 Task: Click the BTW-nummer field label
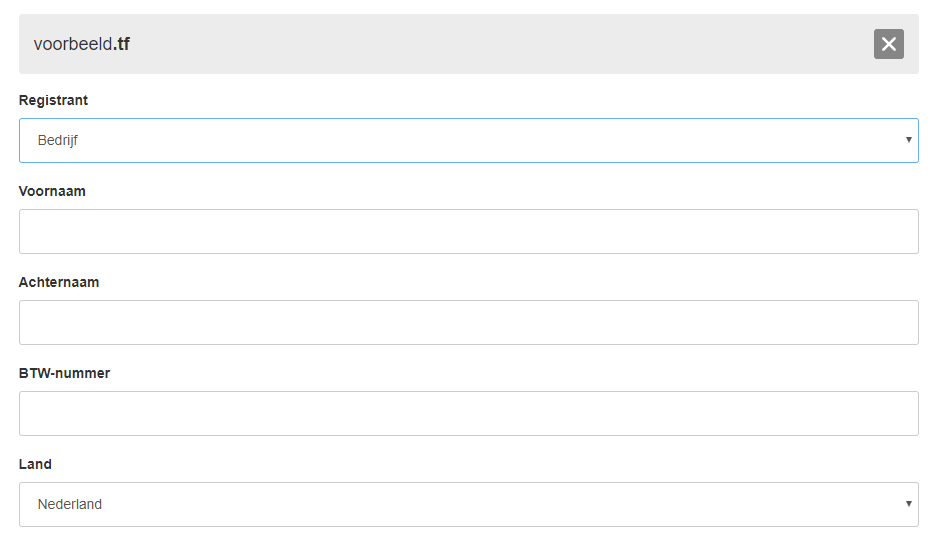pos(64,373)
